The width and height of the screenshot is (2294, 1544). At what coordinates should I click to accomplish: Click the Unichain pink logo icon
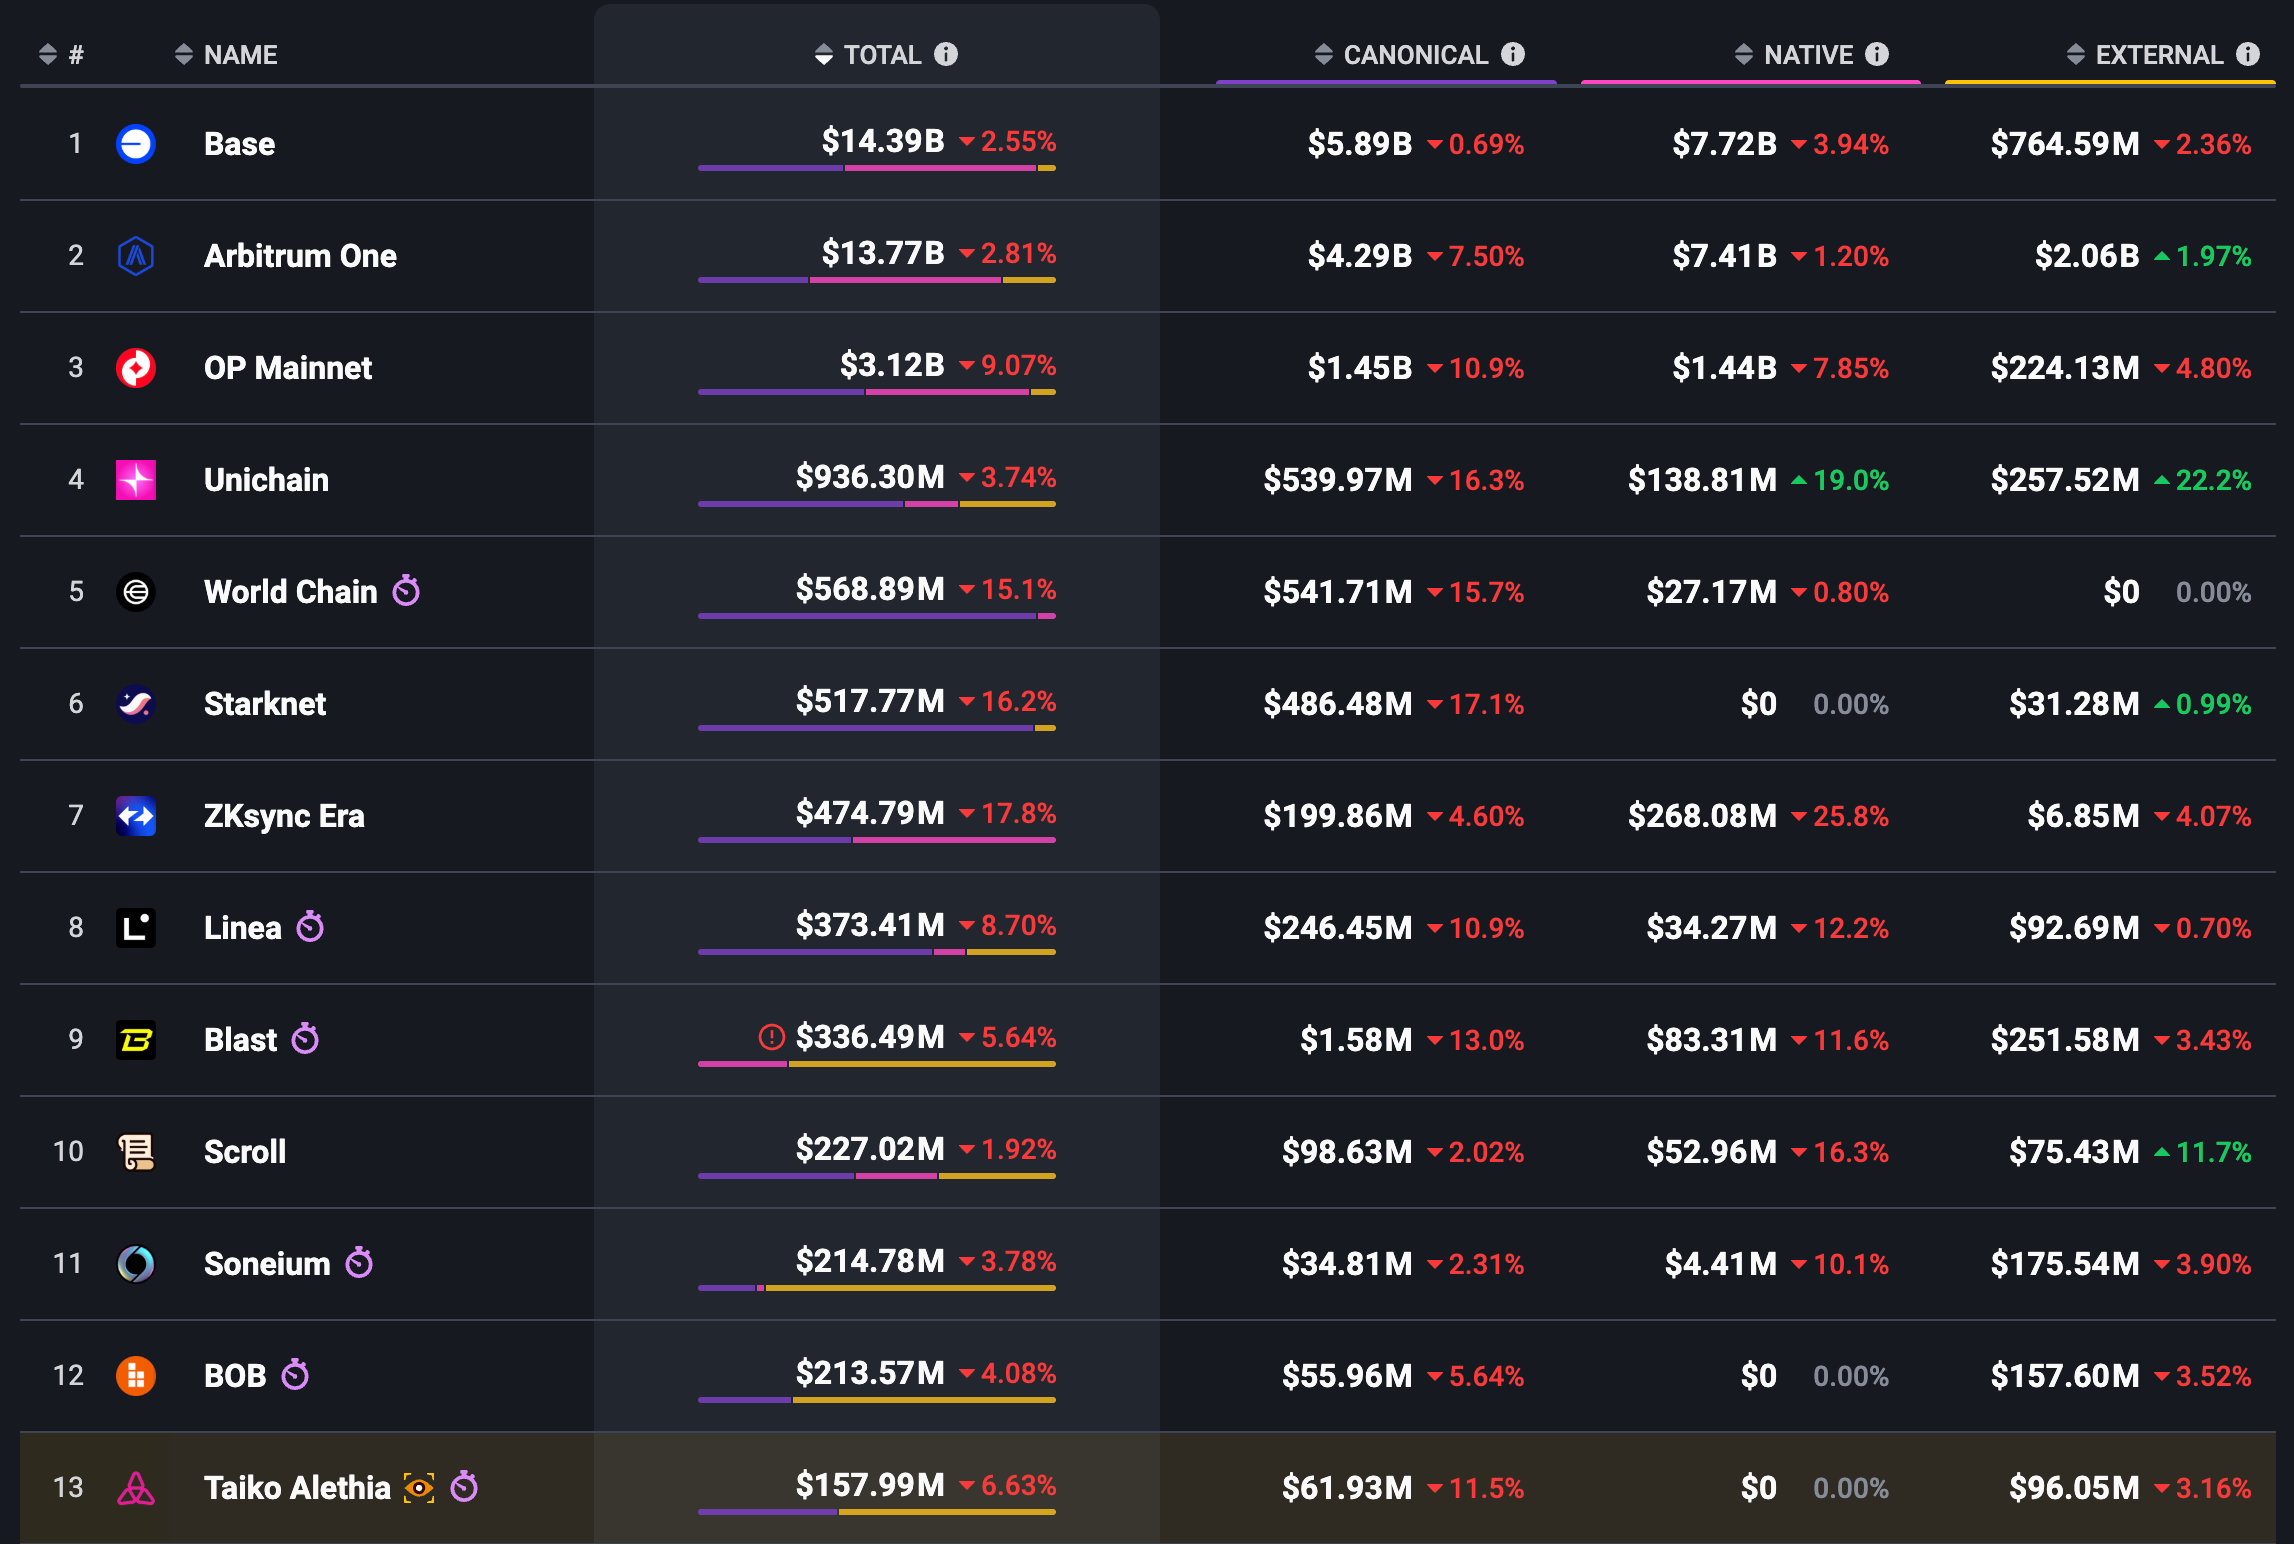[x=136, y=480]
